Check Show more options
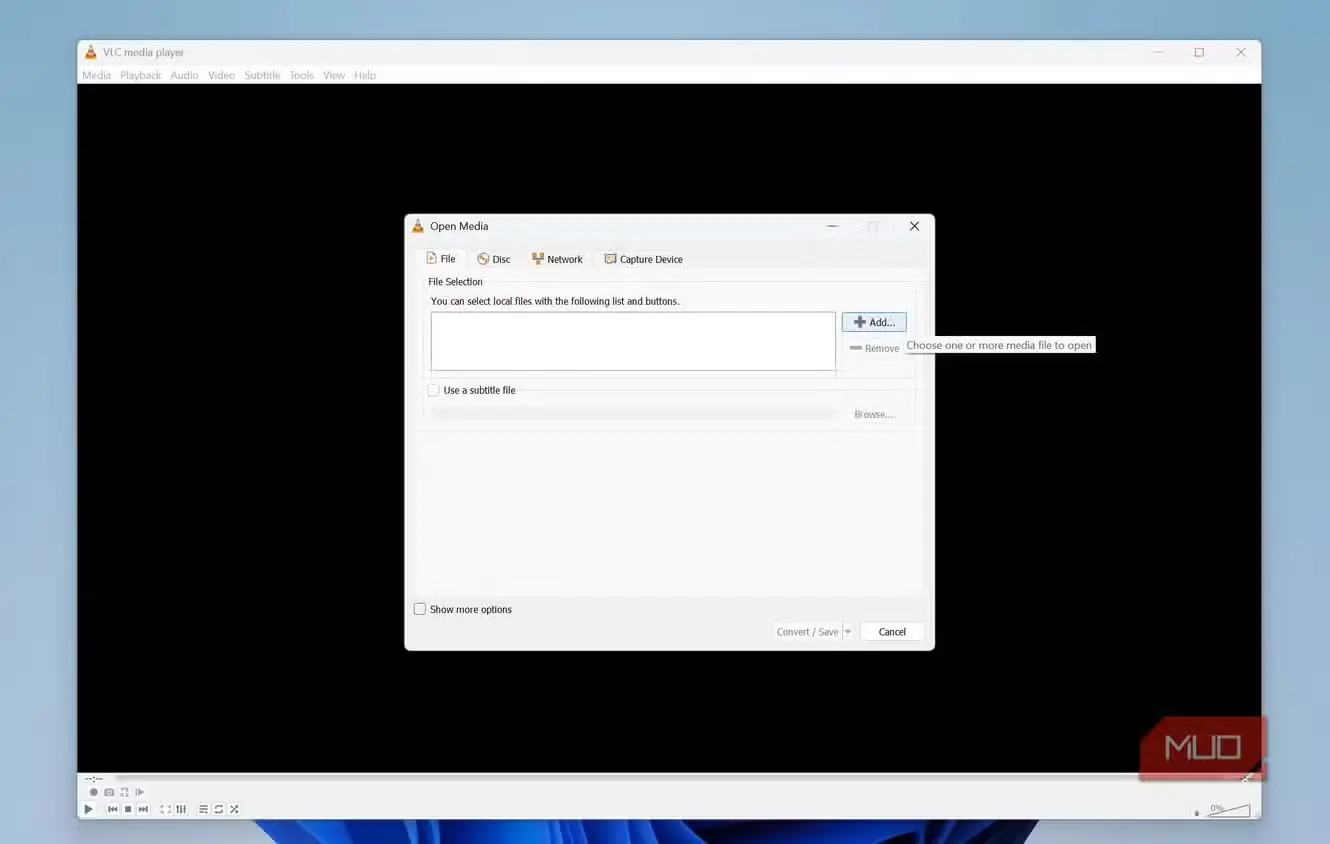Screen dimensions: 1330x844 click(x=420, y=609)
